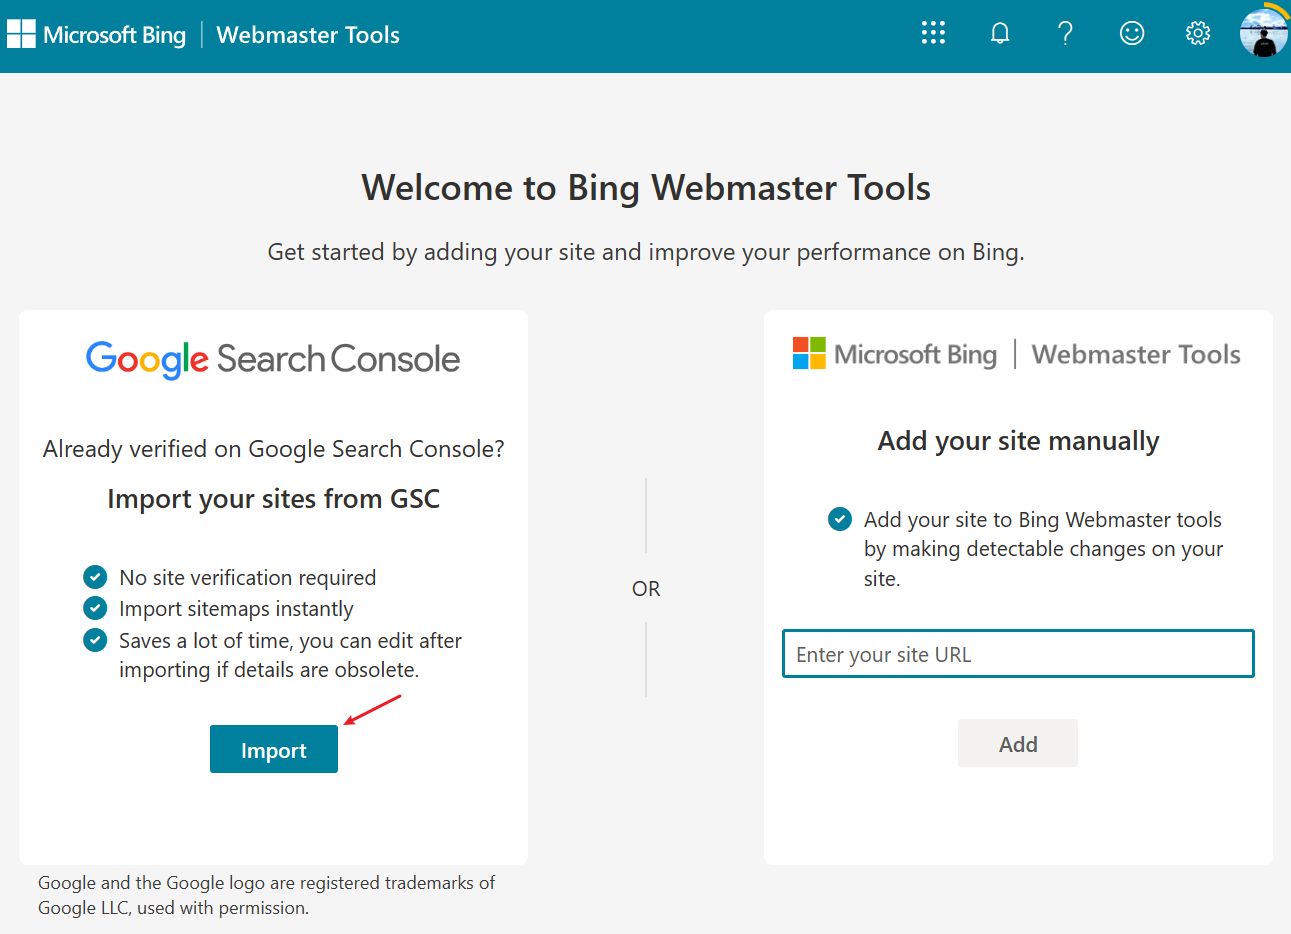Click checkmark beside "Saves a lot of time"
The image size is (1291, 934).
point(95,640)
